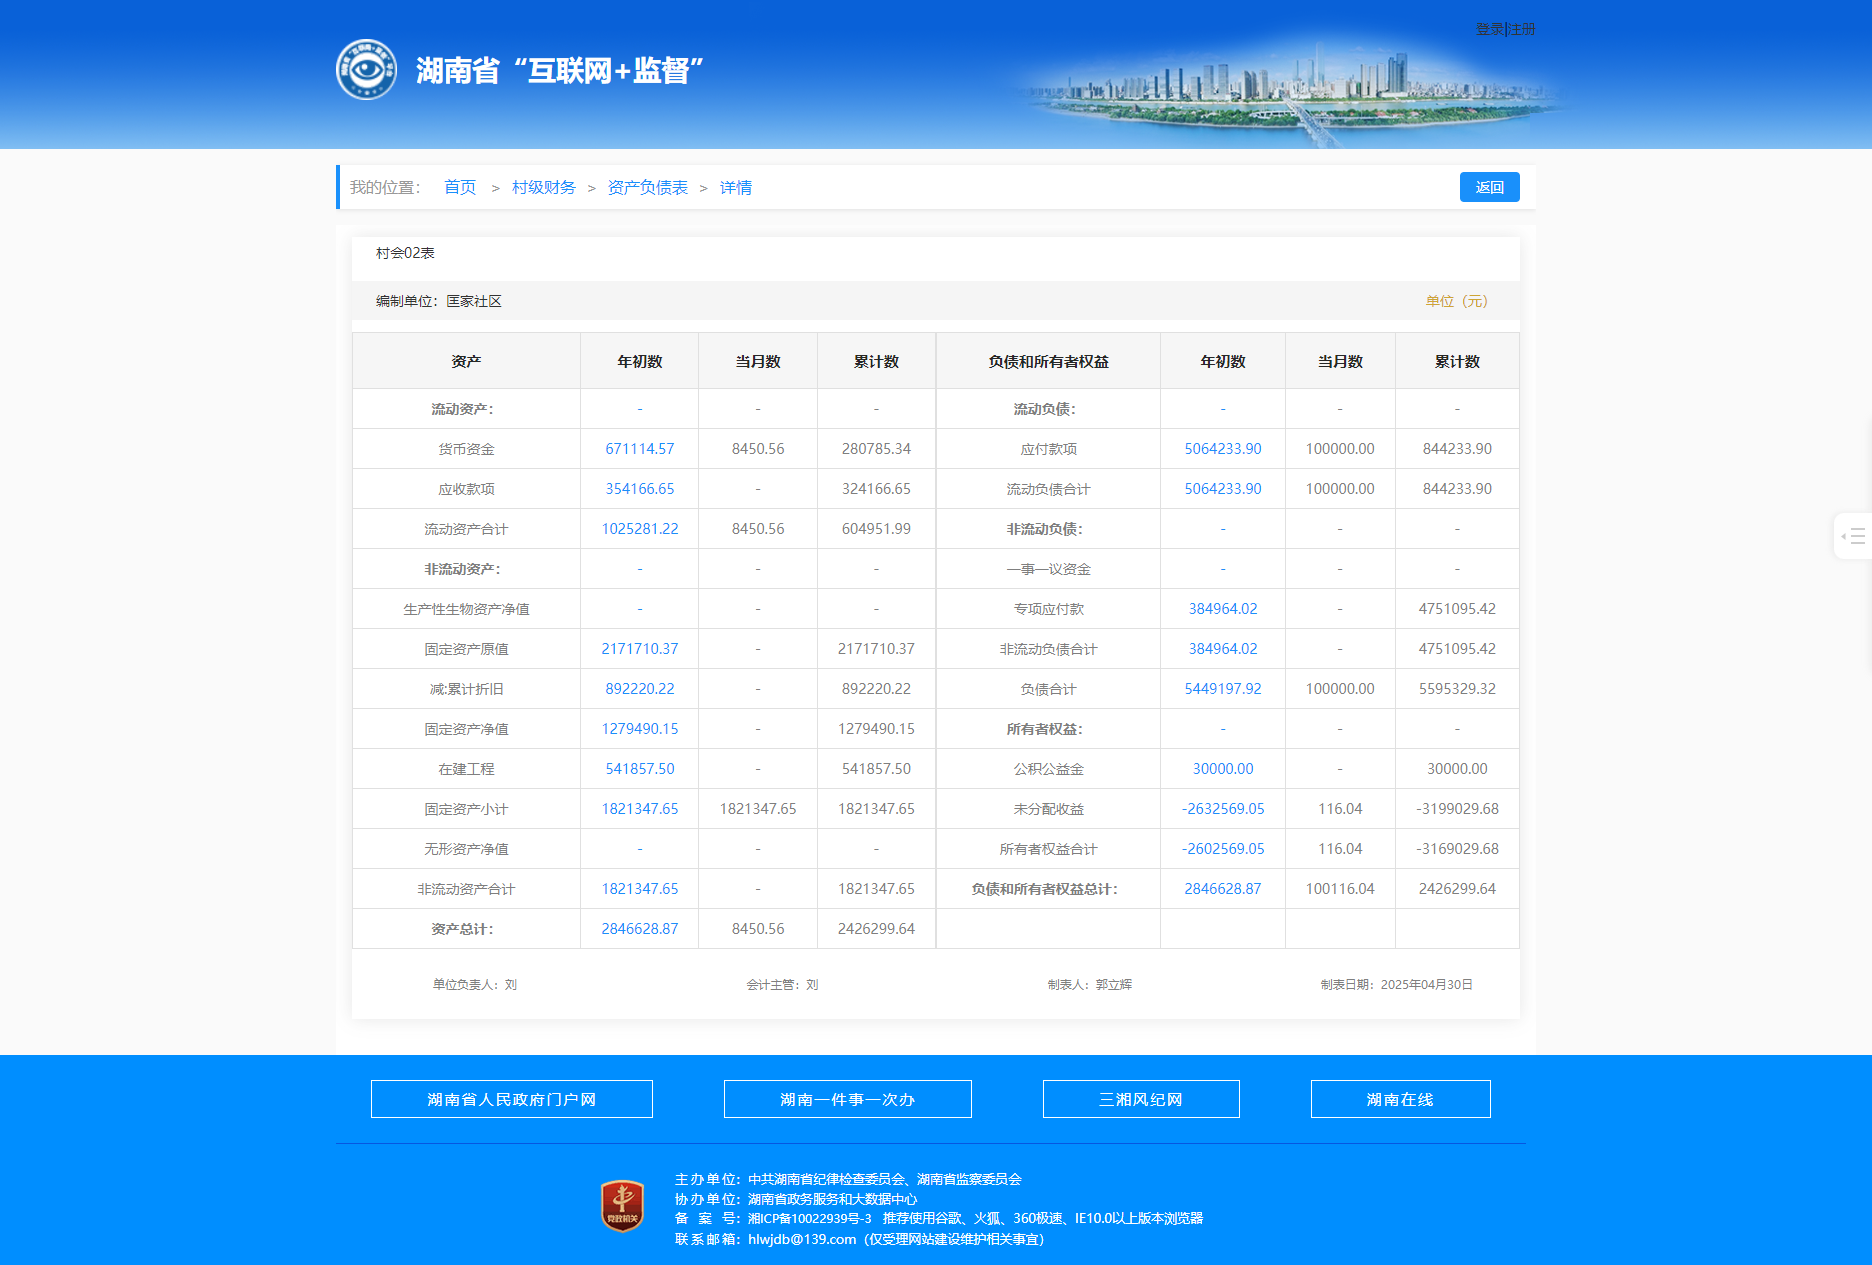Open the side panel list toggle icon
The width and height of the screenshot is (1872, 1265).
(x=1853, y=536)
